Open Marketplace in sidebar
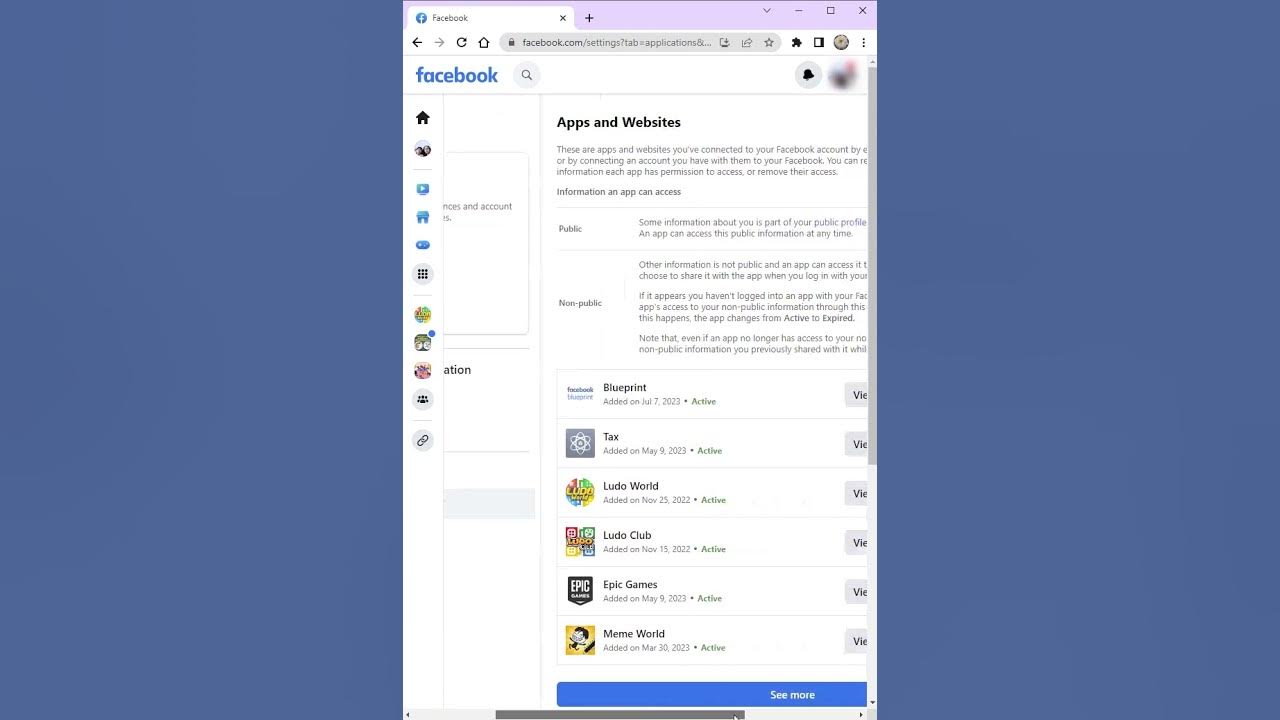 [x=423, y=217]
